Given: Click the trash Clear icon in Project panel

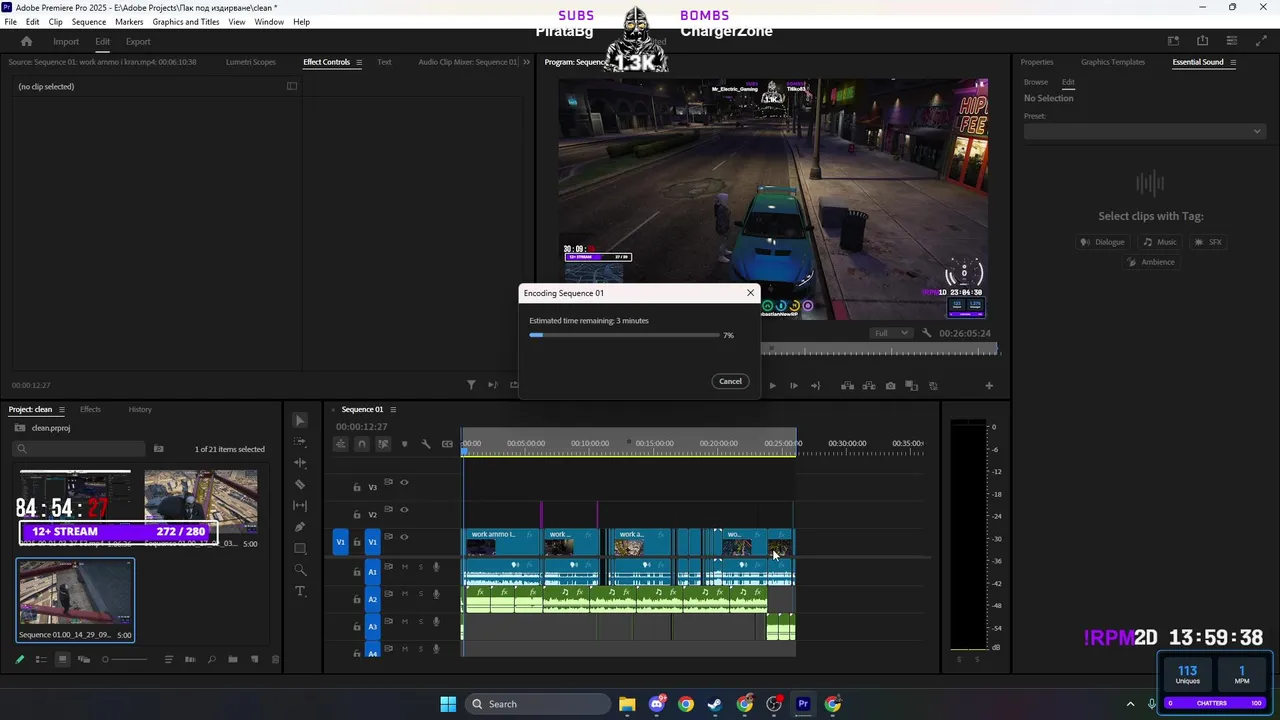Looking at the screenshot, I should click(x=276, y=659).
